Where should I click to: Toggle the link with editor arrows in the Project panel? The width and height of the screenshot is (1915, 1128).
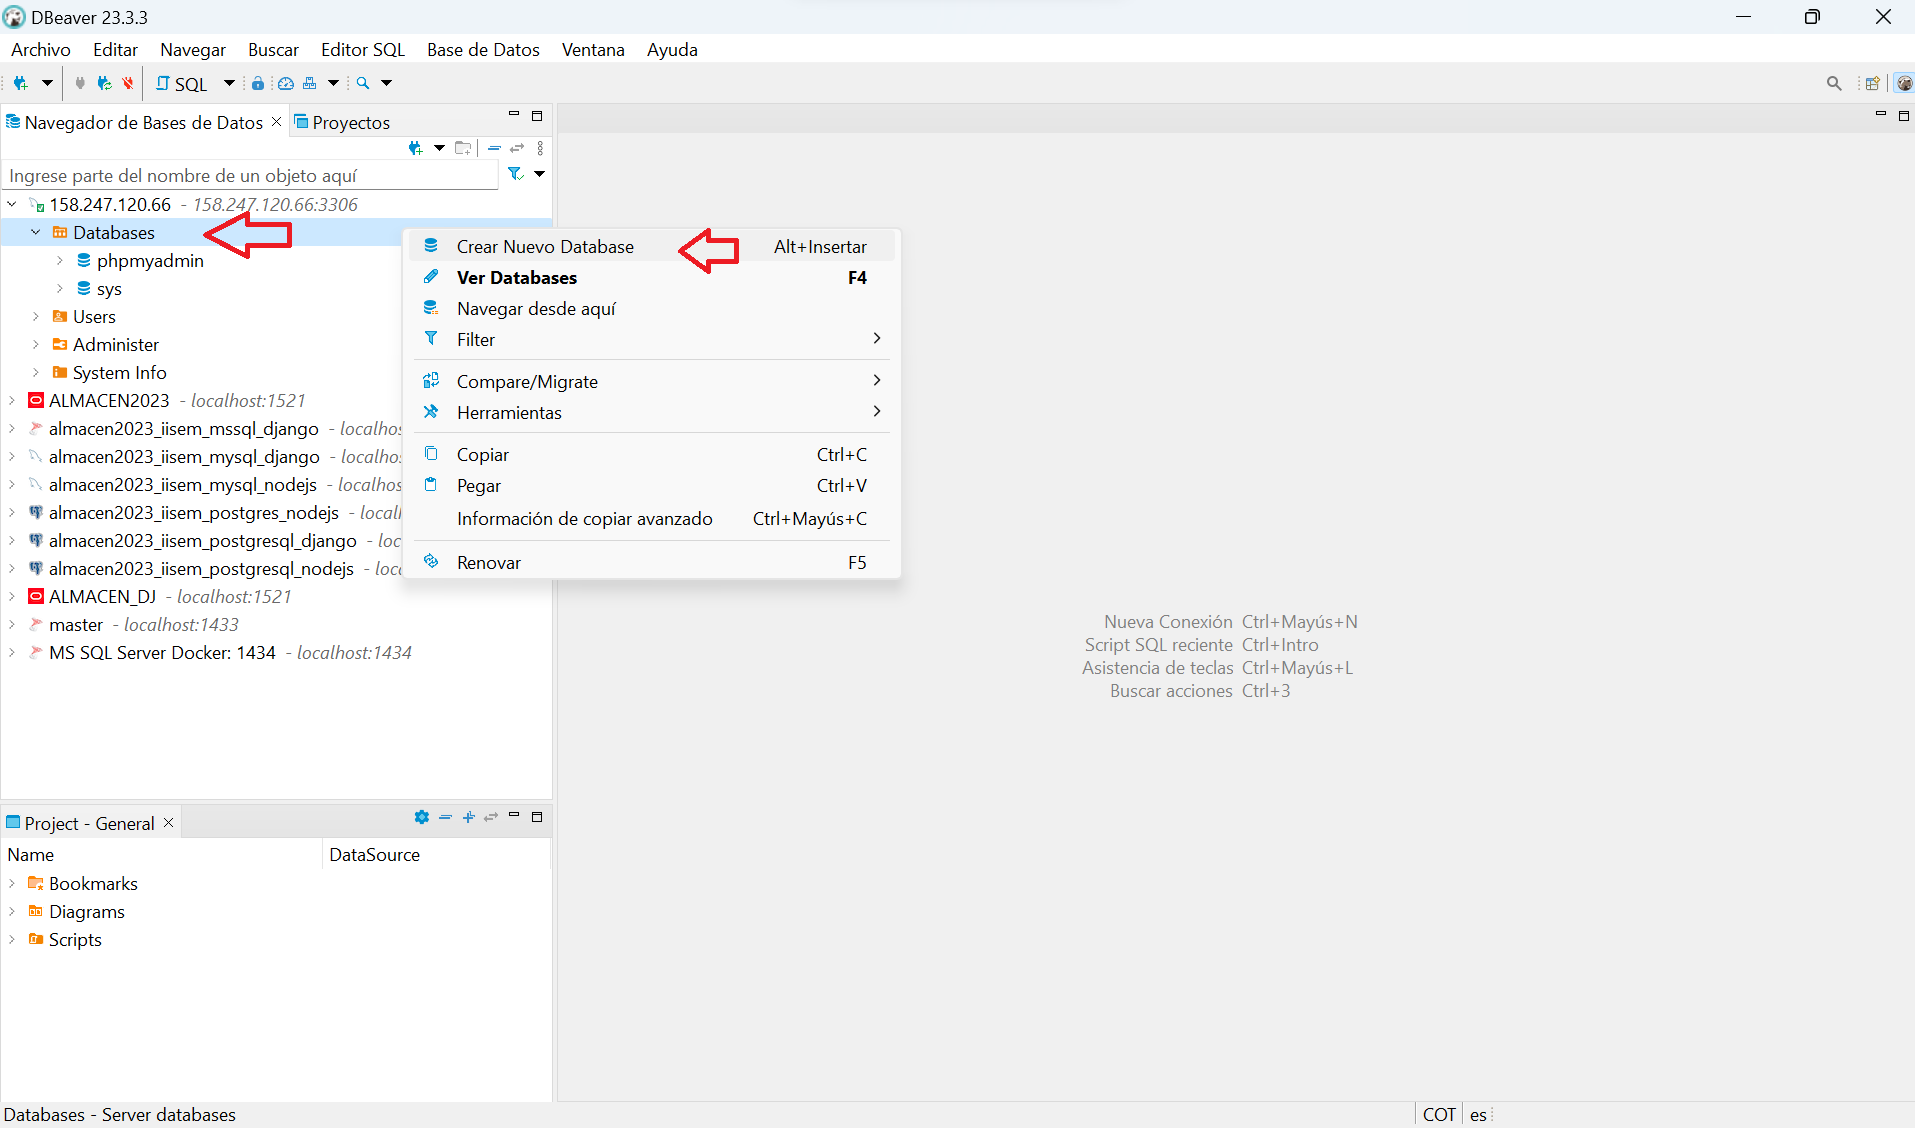coord(491,818)
